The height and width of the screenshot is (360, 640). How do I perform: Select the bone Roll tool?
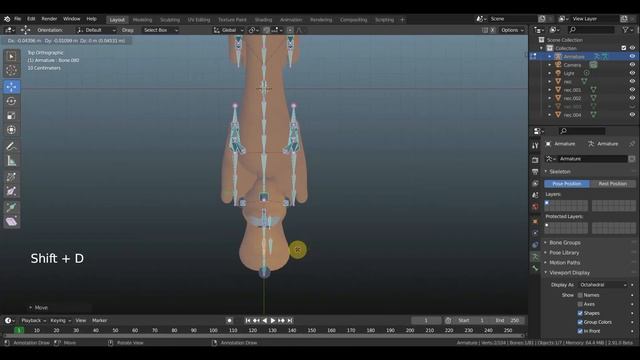[11, 177]
